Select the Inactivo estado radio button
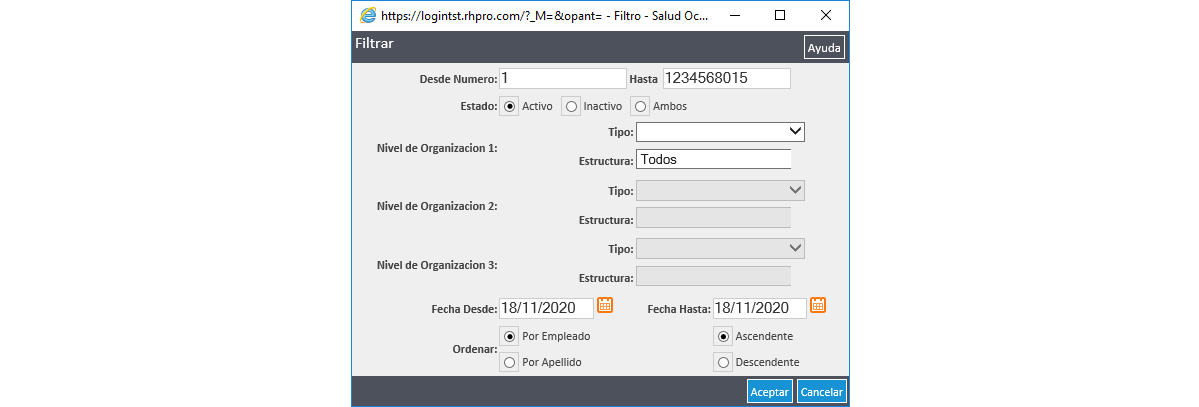1199x407 pixels. (571, 106)
